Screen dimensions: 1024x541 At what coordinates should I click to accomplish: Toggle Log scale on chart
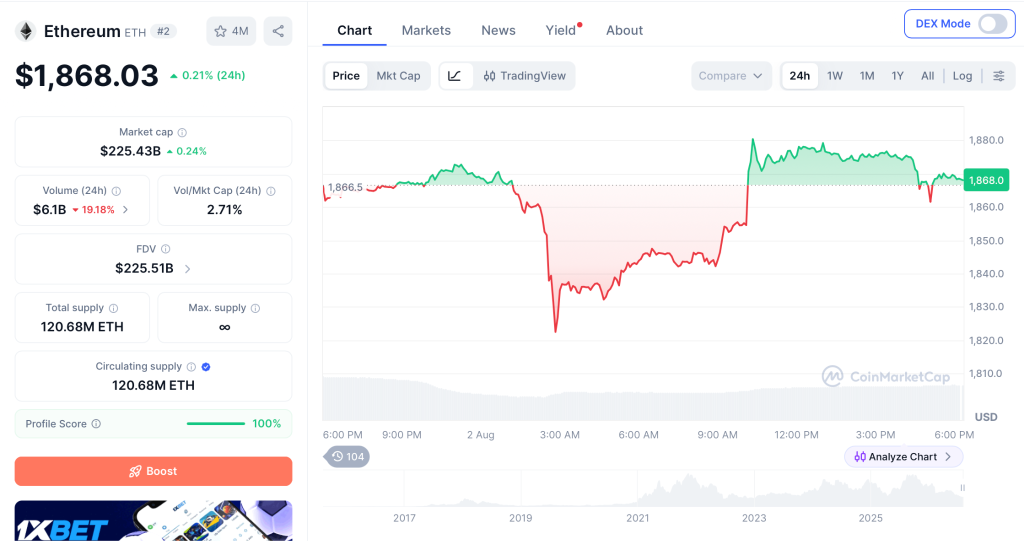[962, 76]
